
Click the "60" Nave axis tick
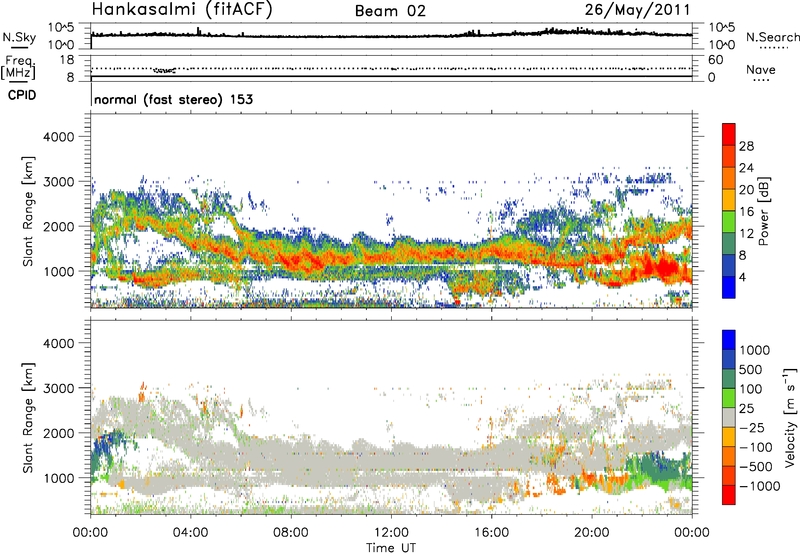click(x=715, y=60)
